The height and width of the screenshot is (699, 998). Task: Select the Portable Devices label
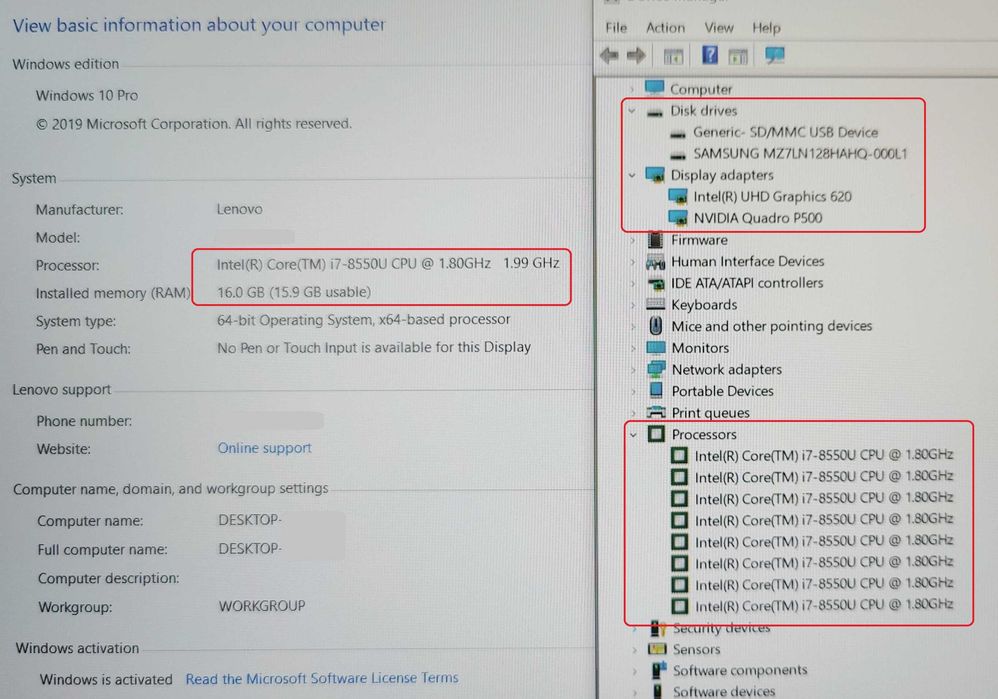[x=722, y=391]
